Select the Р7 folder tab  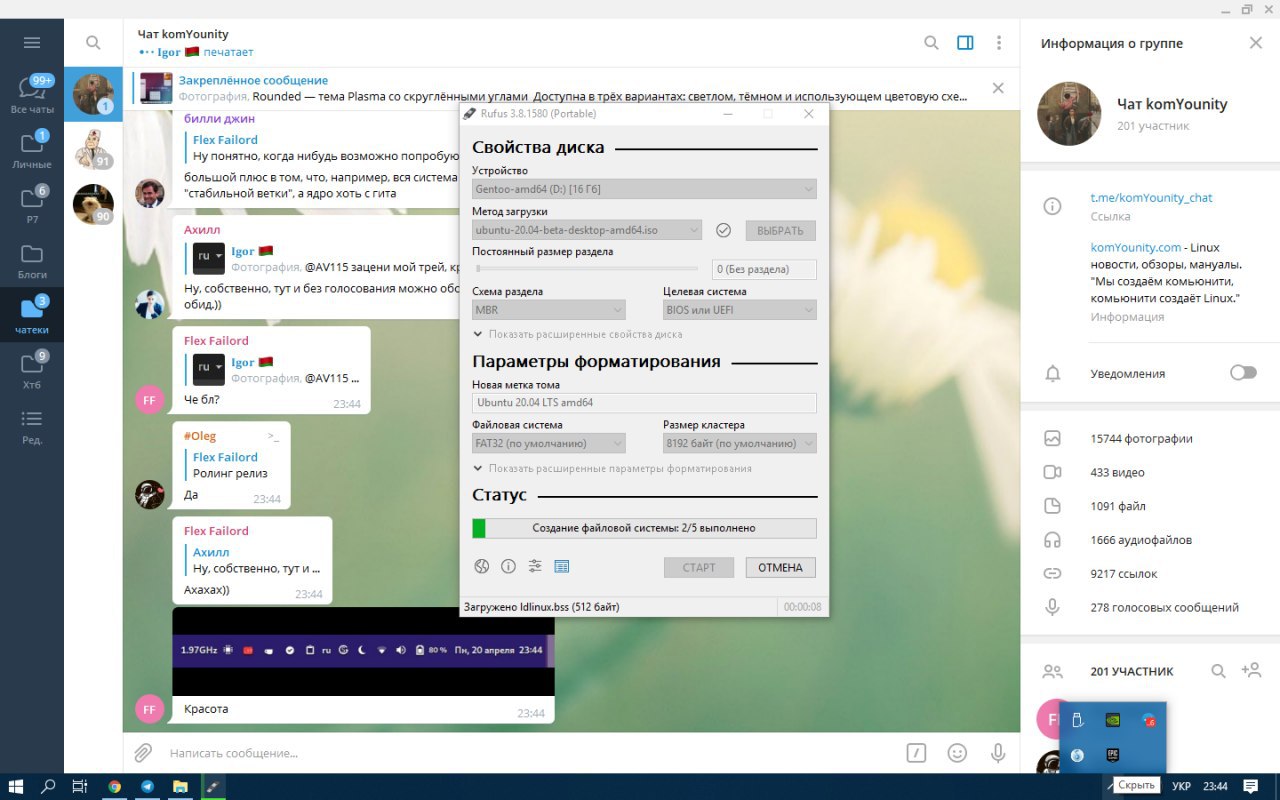[32, 205]
